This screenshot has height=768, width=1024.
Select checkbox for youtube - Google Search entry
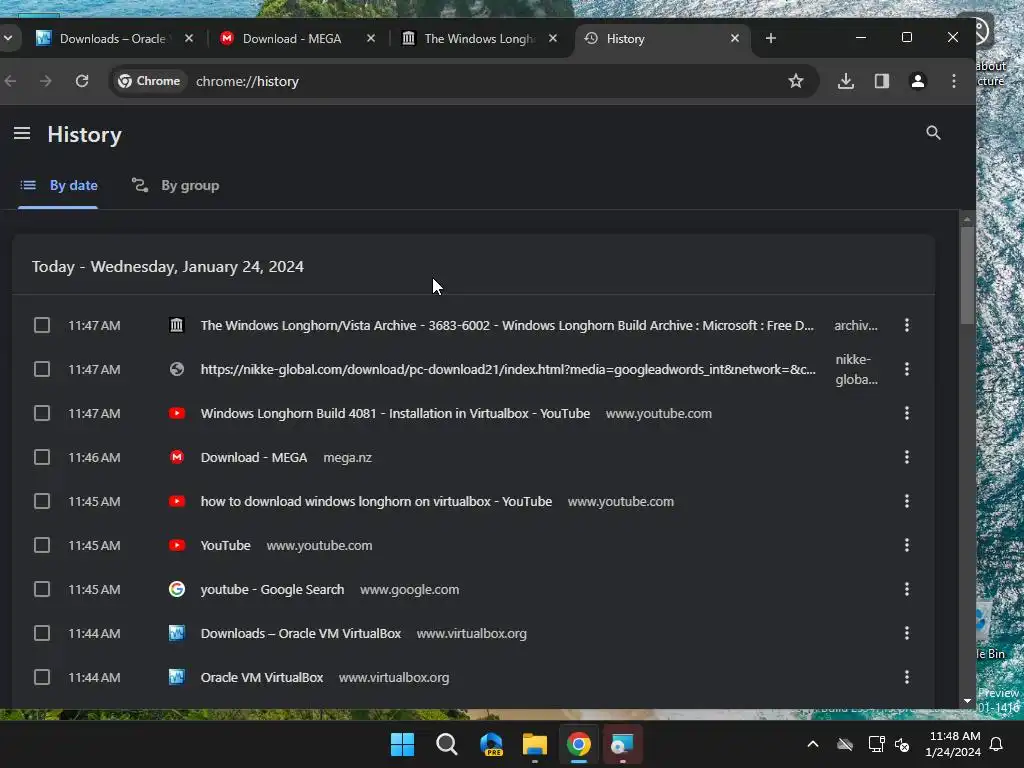tap(42, 589)
